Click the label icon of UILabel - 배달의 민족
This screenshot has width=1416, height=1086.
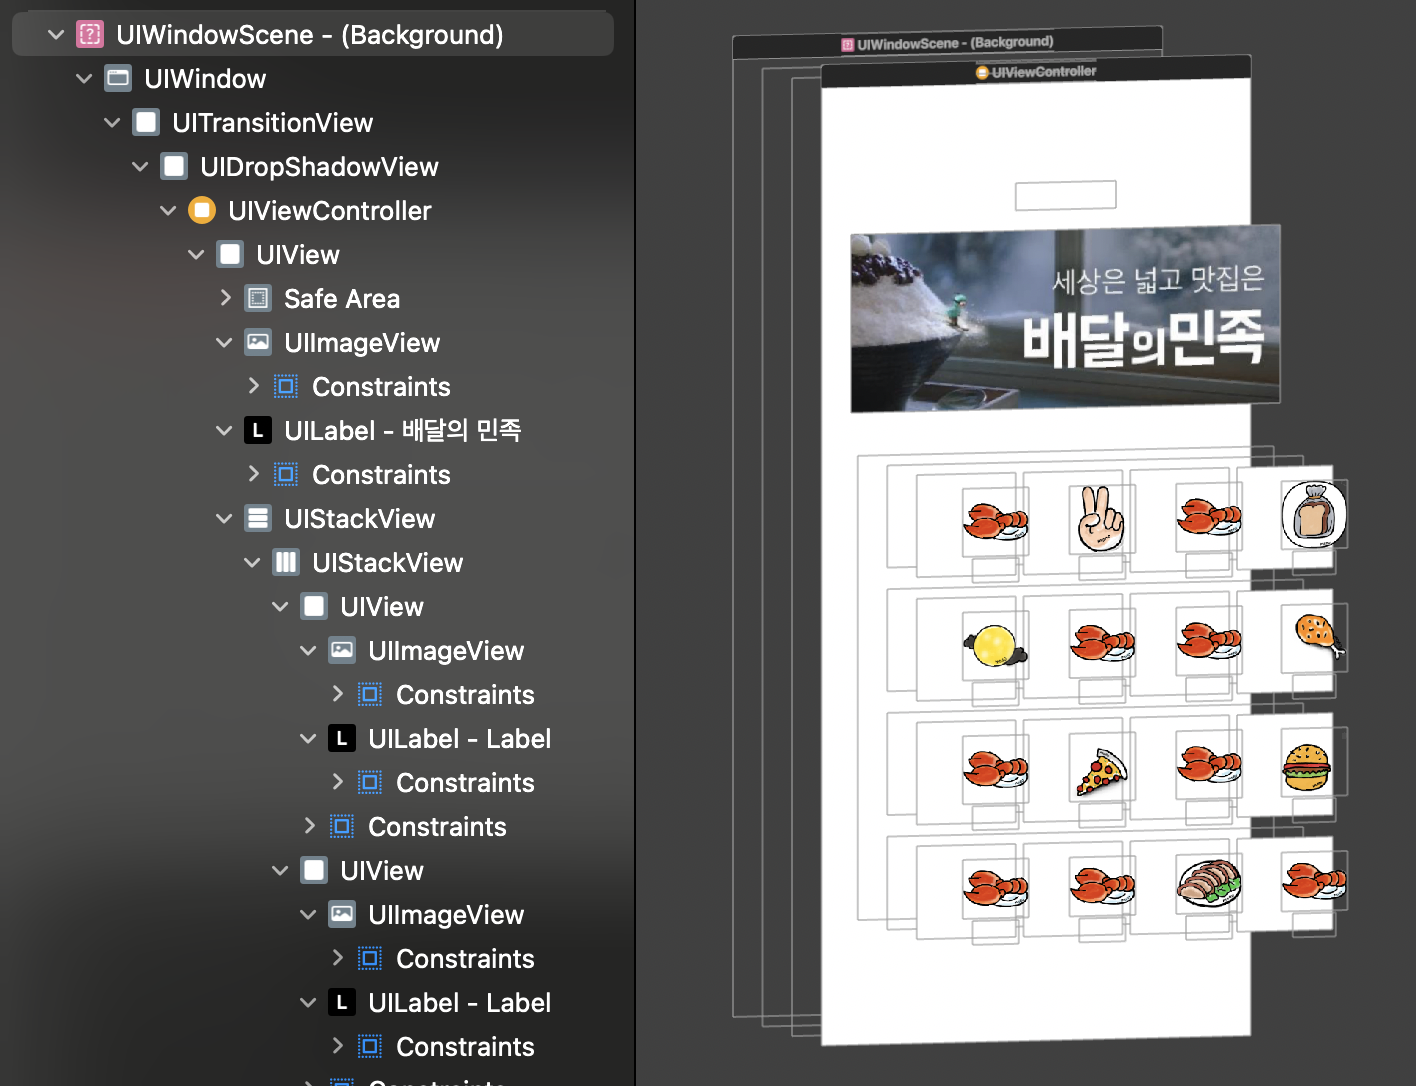click(x=258, y=431)
